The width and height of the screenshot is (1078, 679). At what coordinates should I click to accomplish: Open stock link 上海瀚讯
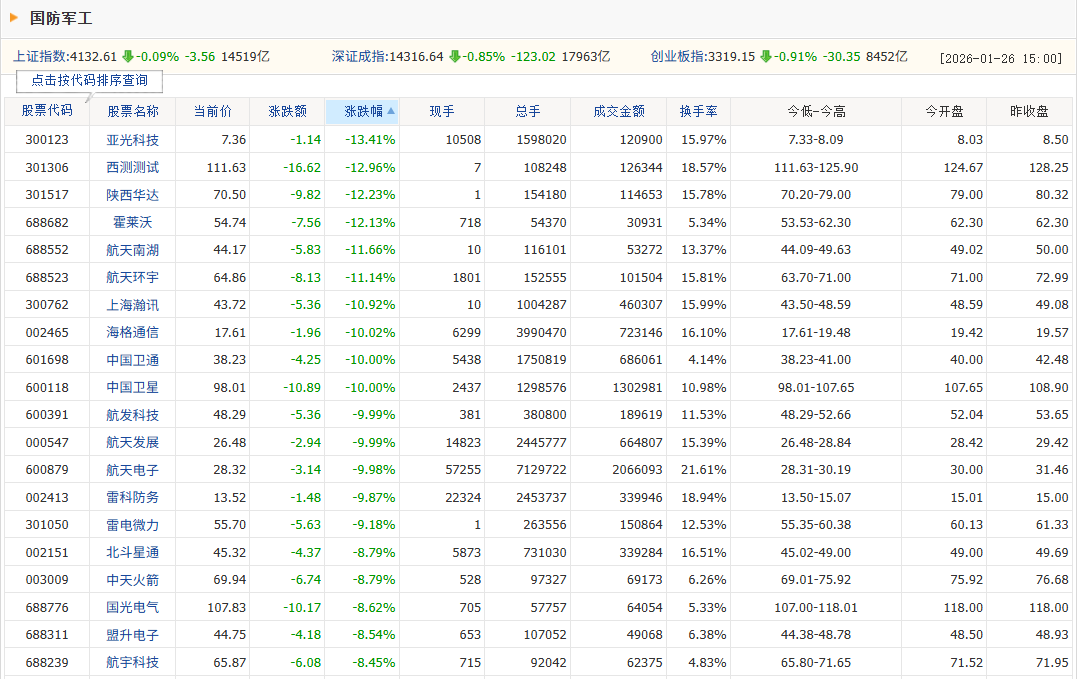(x=133, y=304)
